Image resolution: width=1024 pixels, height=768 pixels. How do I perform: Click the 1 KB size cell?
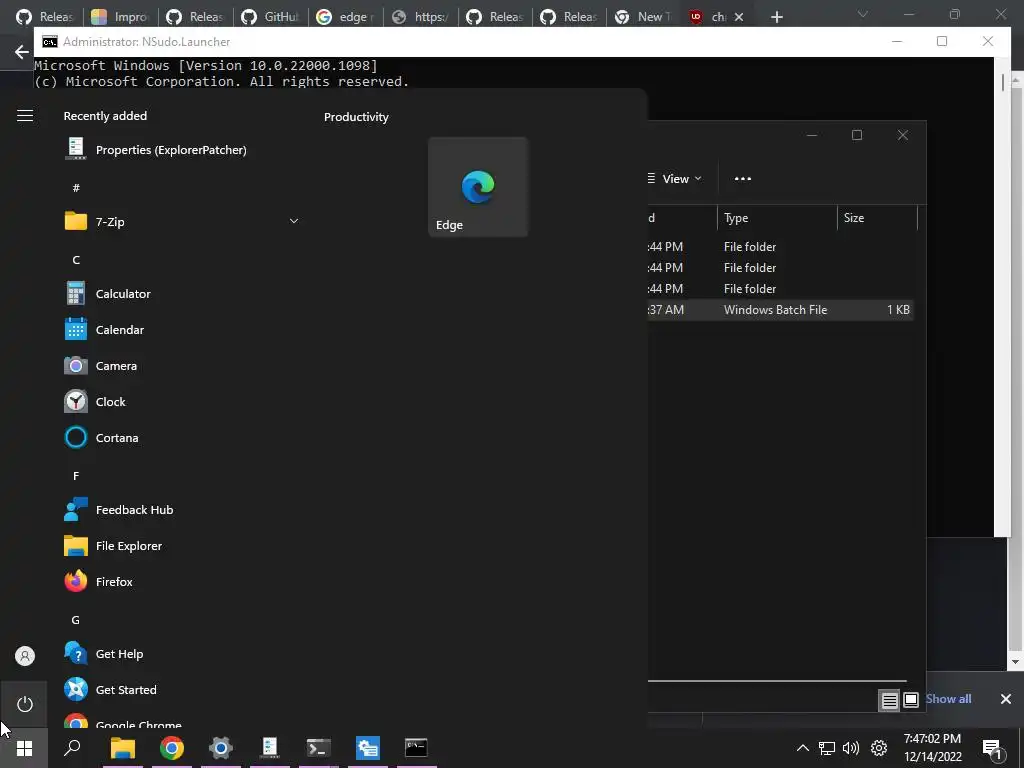pos(898,310)
